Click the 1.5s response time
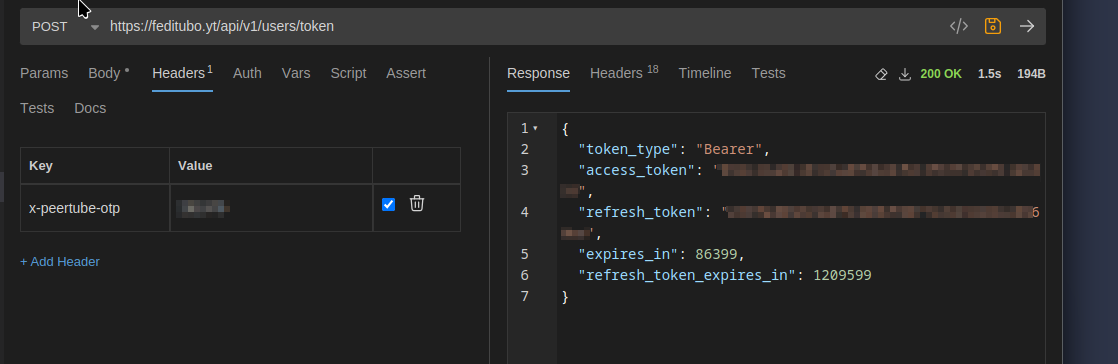This screenshot has width=1118, height=364. click(990, 74)
